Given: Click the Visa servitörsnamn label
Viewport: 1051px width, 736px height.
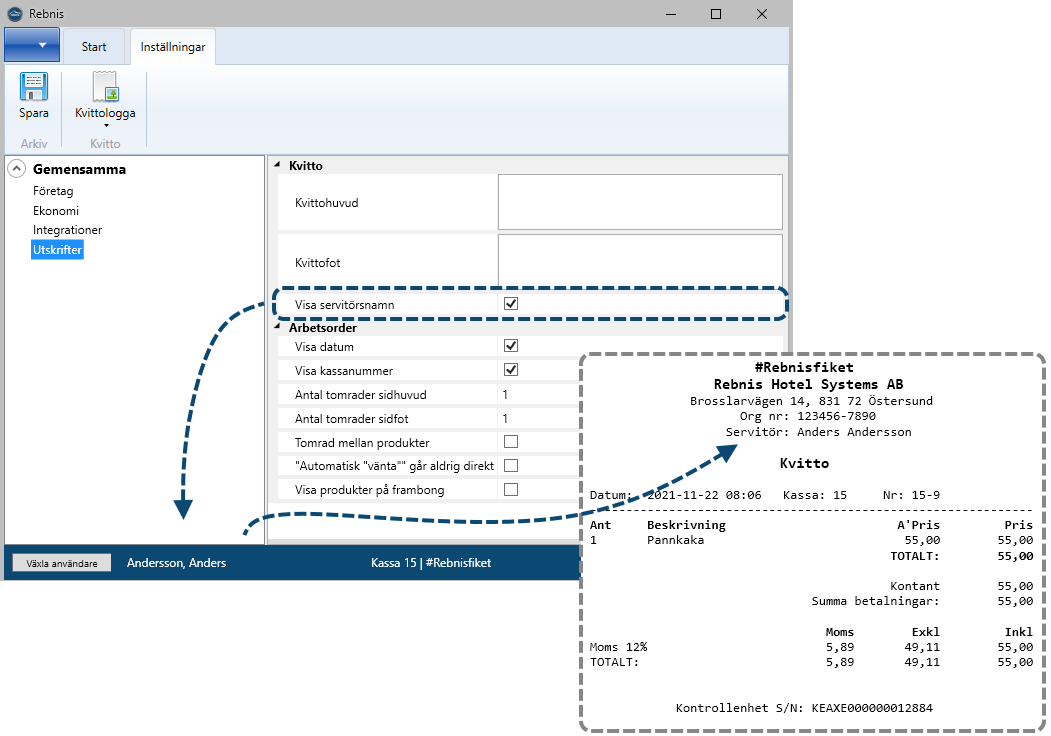Looking at the screenshot, I should [x=345, y=305].
